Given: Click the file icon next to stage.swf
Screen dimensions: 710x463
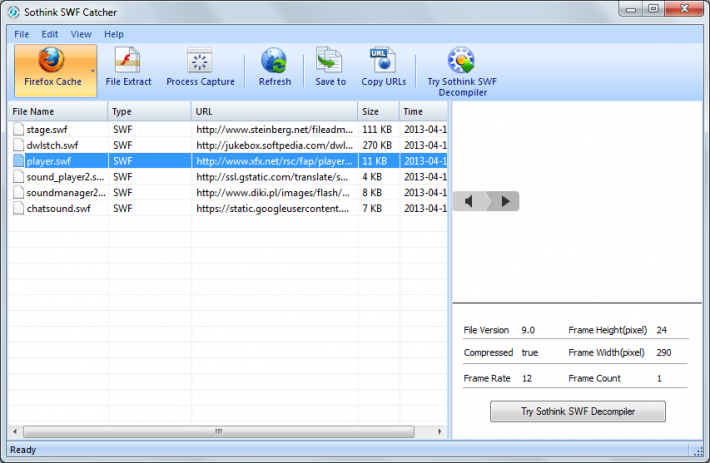Looking at the screenshot, I should pos(19,129).
